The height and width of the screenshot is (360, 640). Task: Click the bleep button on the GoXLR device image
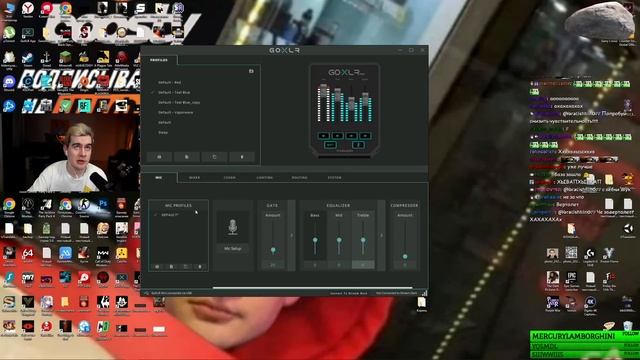click(330, 144)
